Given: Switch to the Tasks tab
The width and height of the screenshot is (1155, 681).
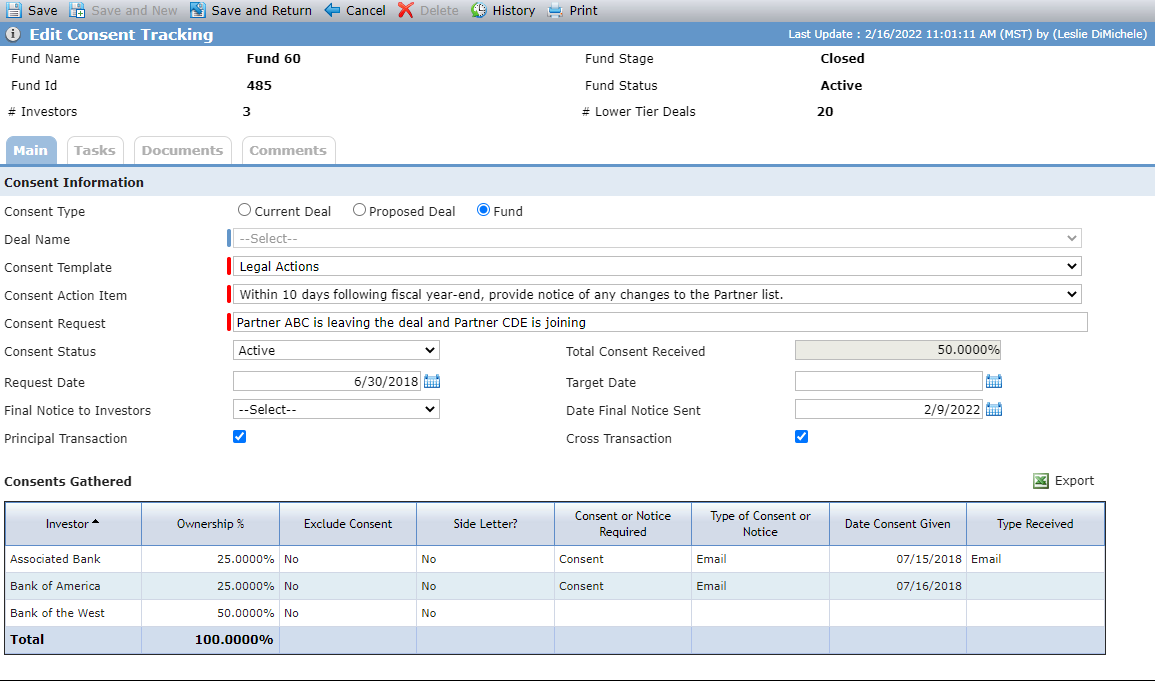Looking at the screenshot, I should pyautogui.click(x=95, y=150).
